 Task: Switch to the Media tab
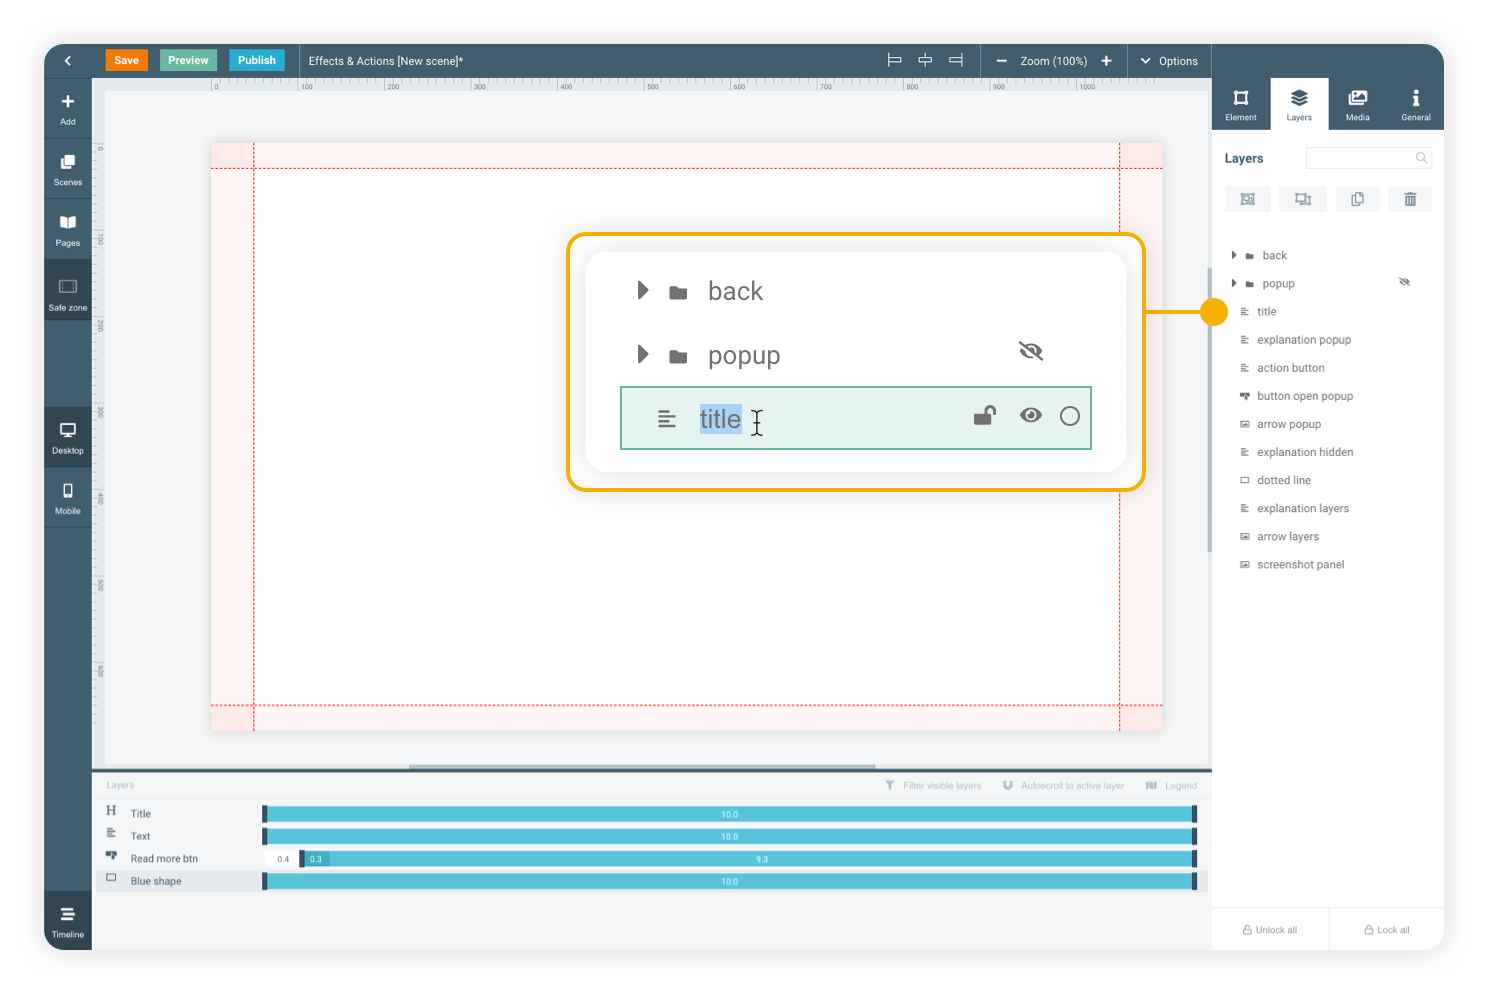pos(1357,104)
